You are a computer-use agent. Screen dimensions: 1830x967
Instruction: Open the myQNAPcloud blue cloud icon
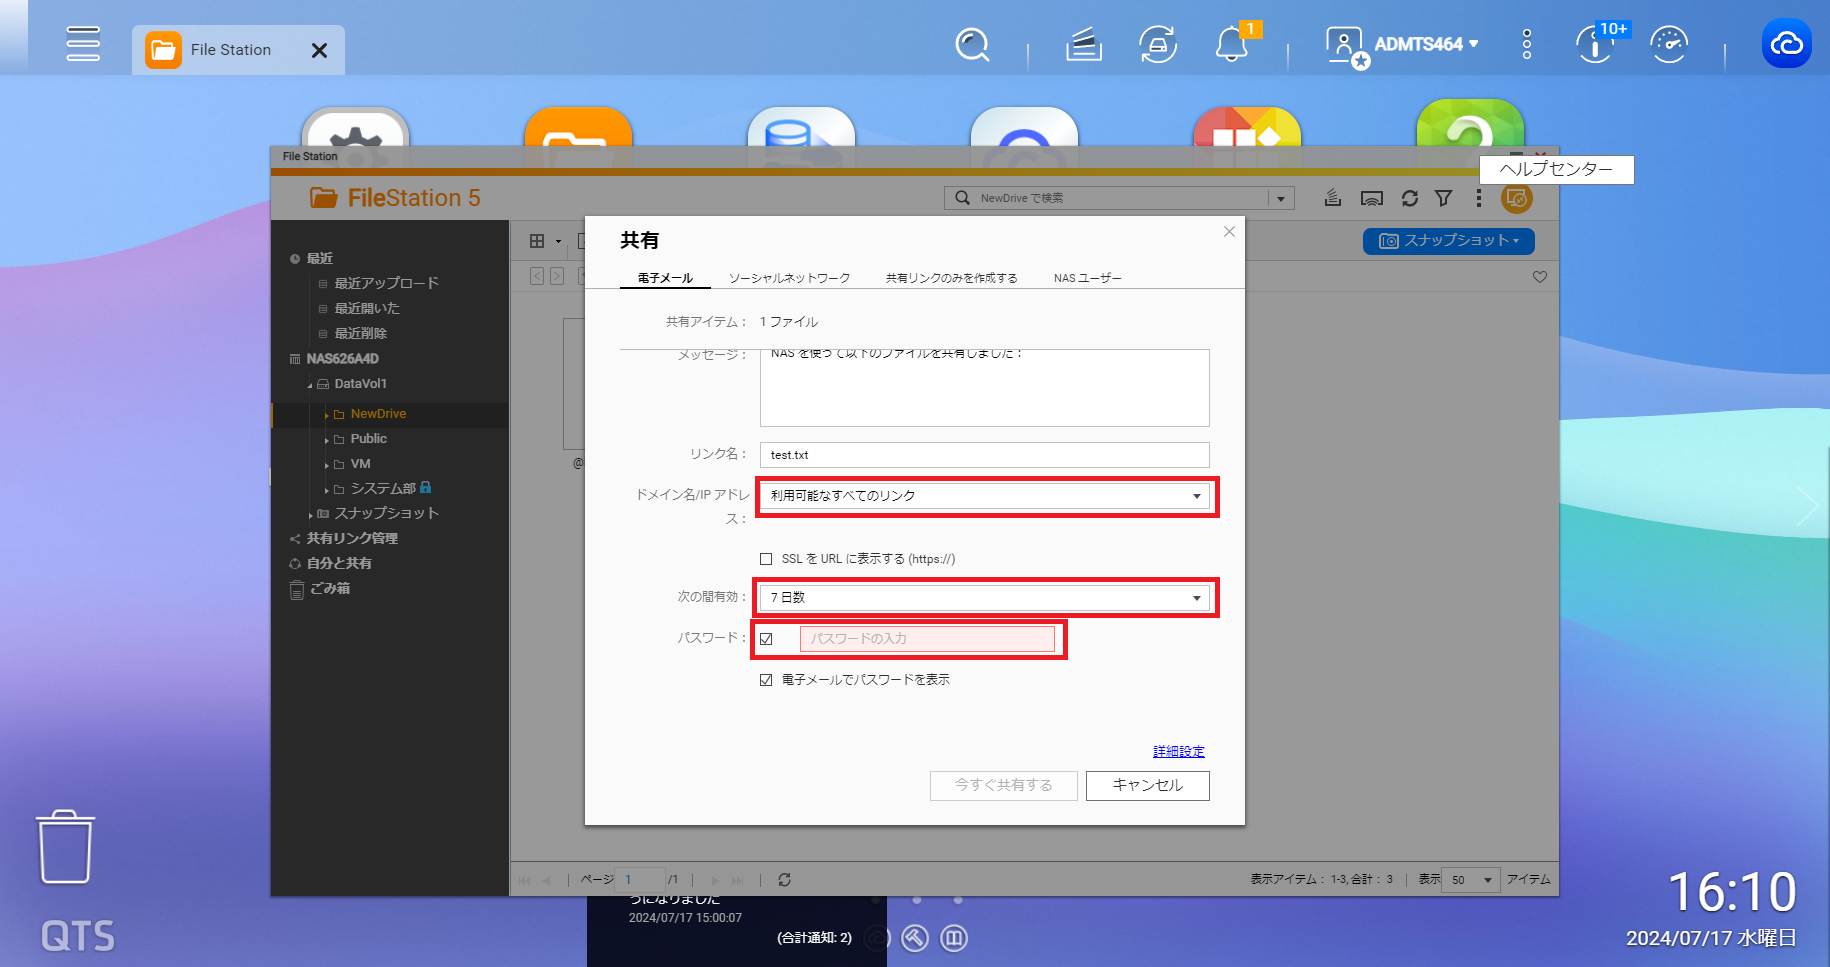pyautogui.click(x=1786, y=44)
